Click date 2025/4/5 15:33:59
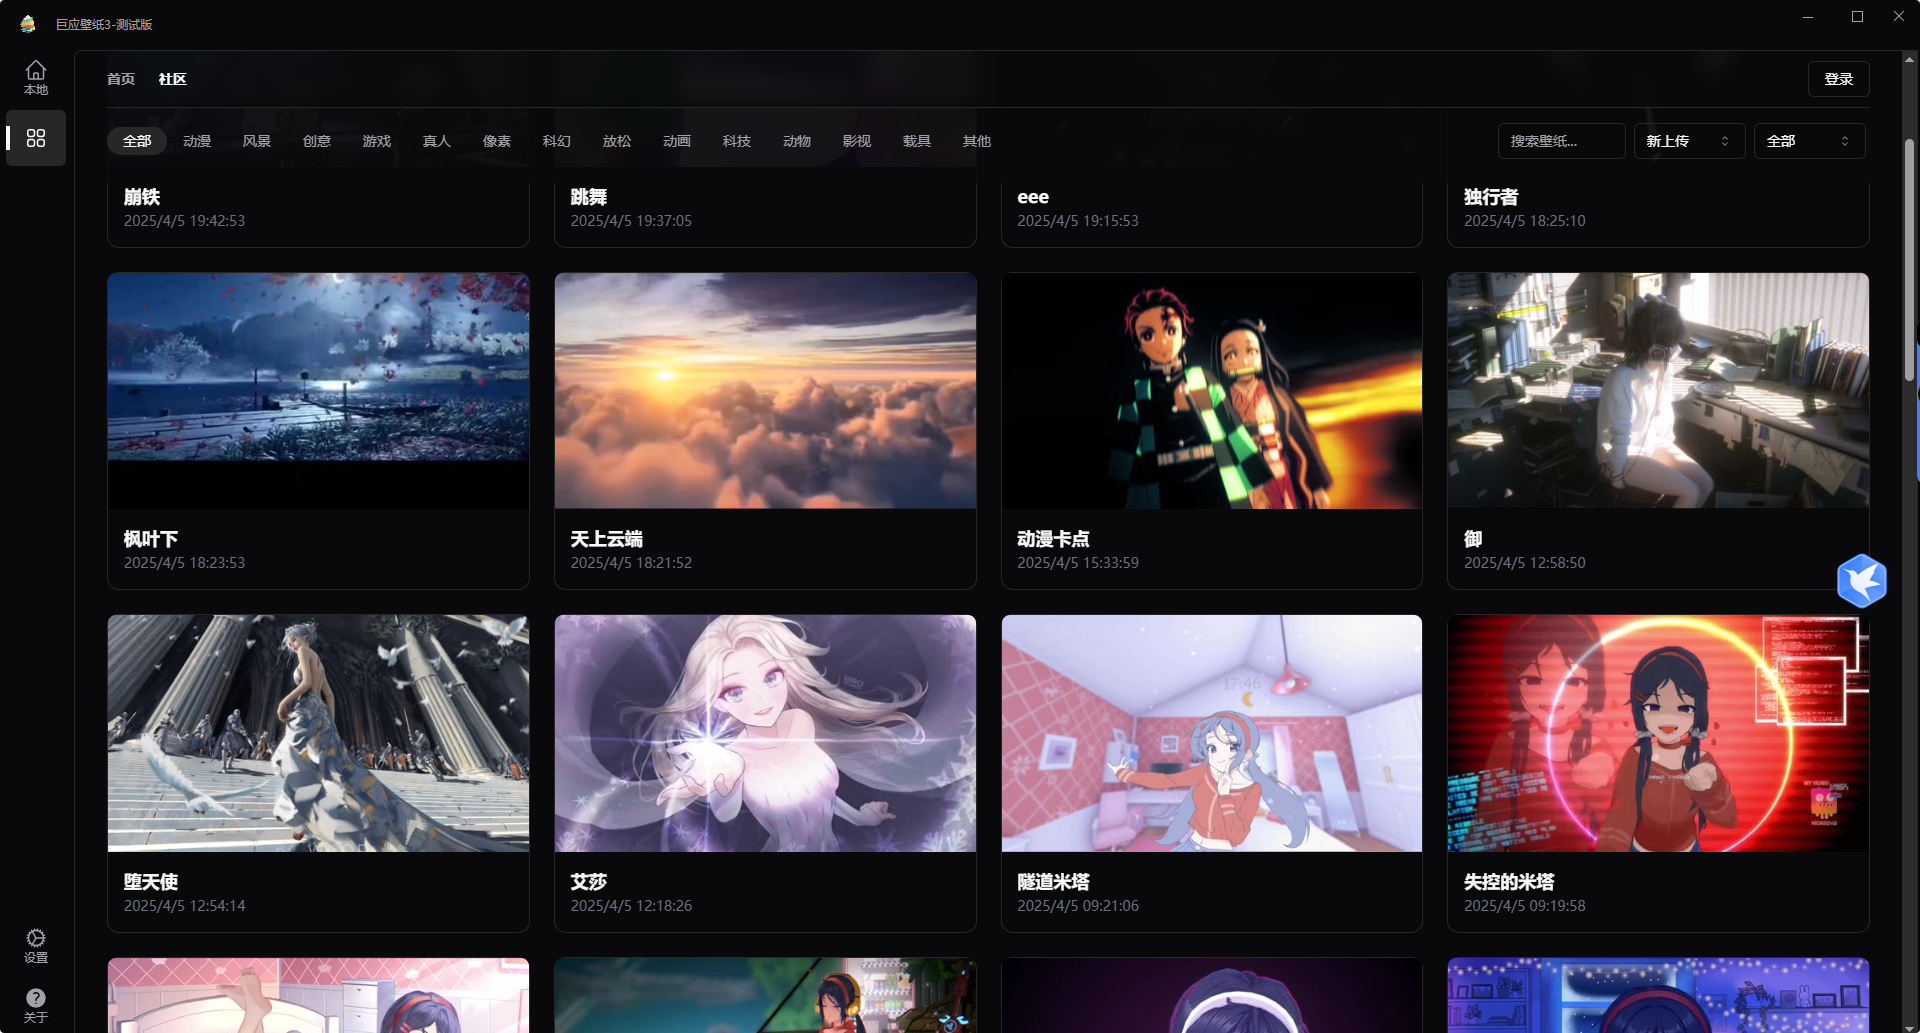Viewport: 1920px width, 1033px height. [x=1078, y=563]
